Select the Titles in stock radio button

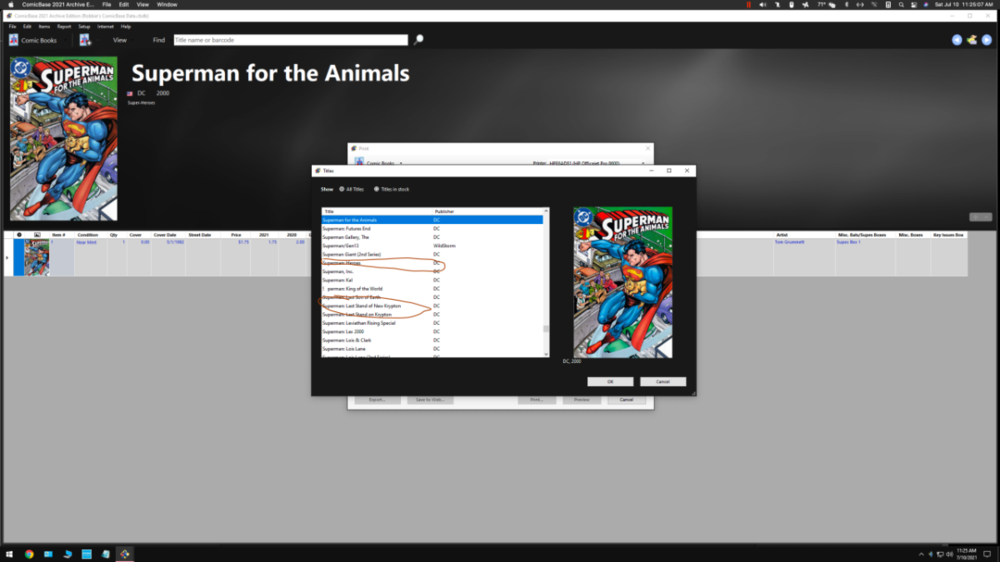[x=376, y=189]
